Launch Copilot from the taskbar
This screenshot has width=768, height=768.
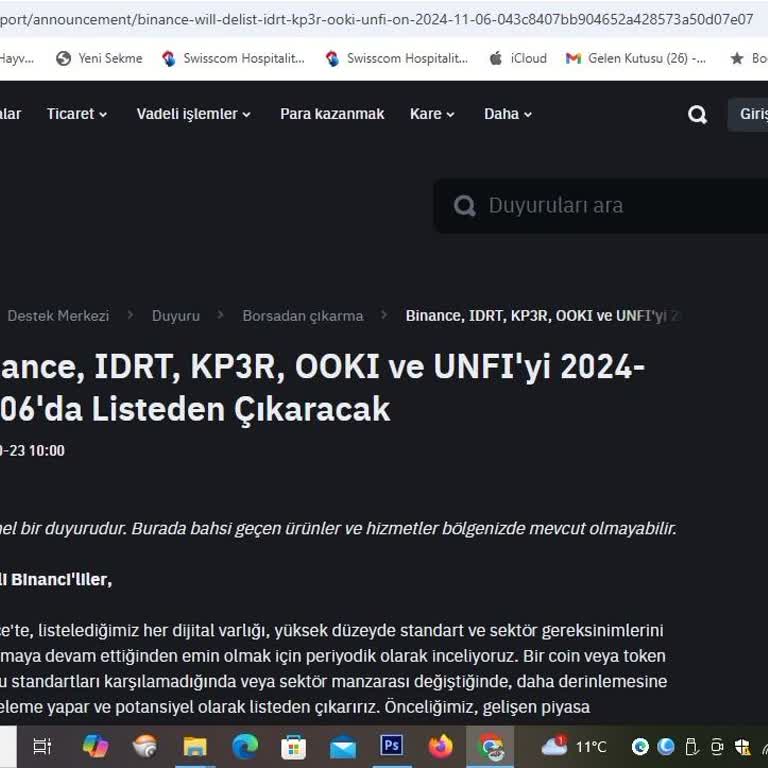coord(95,746)
